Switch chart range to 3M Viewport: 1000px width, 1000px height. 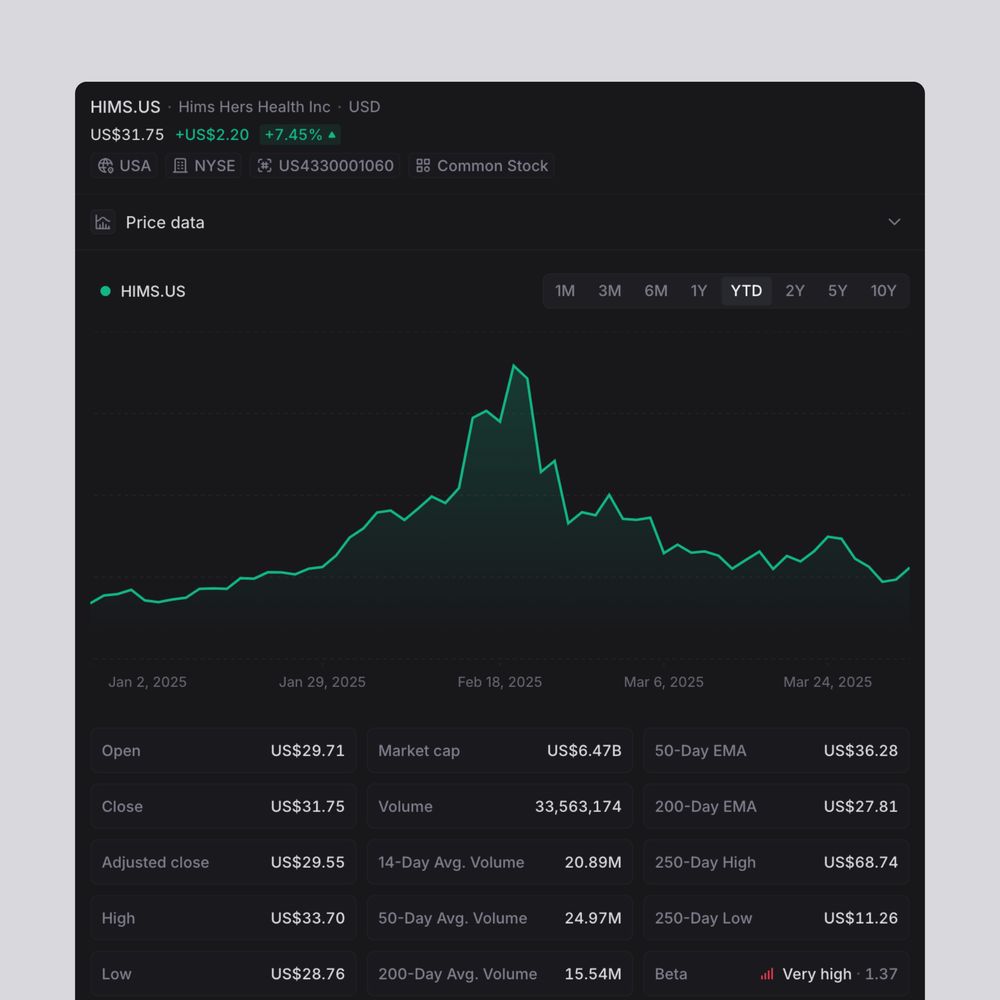coord(610,291)
